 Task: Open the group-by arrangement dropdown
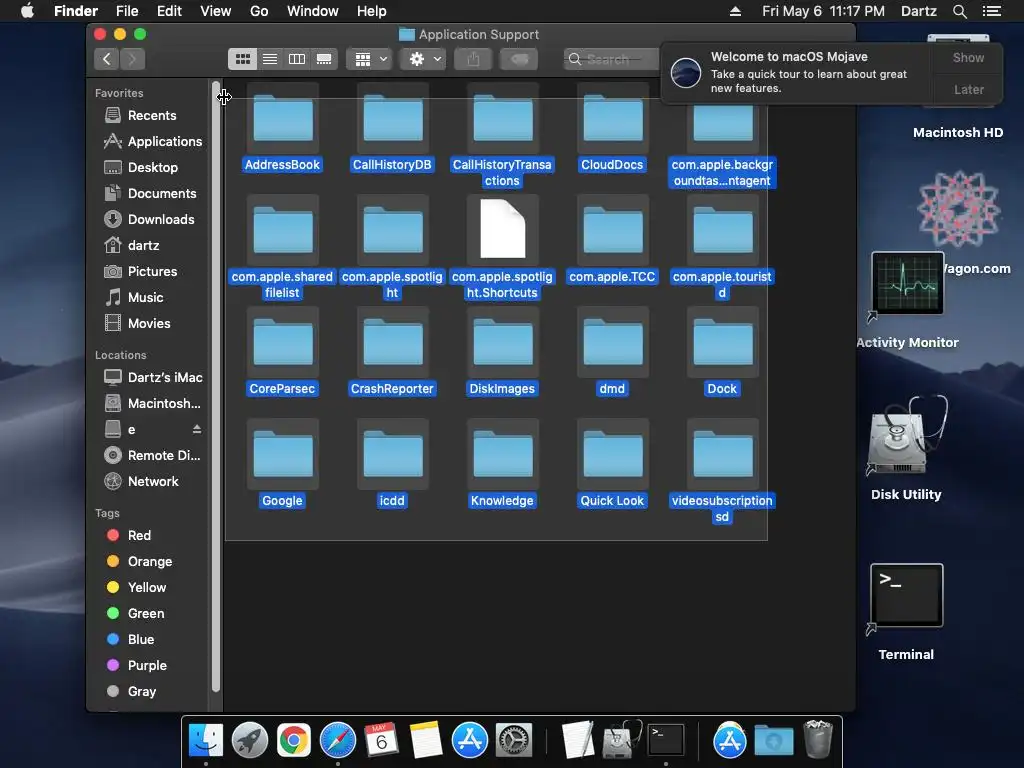(x=370, y=59)
